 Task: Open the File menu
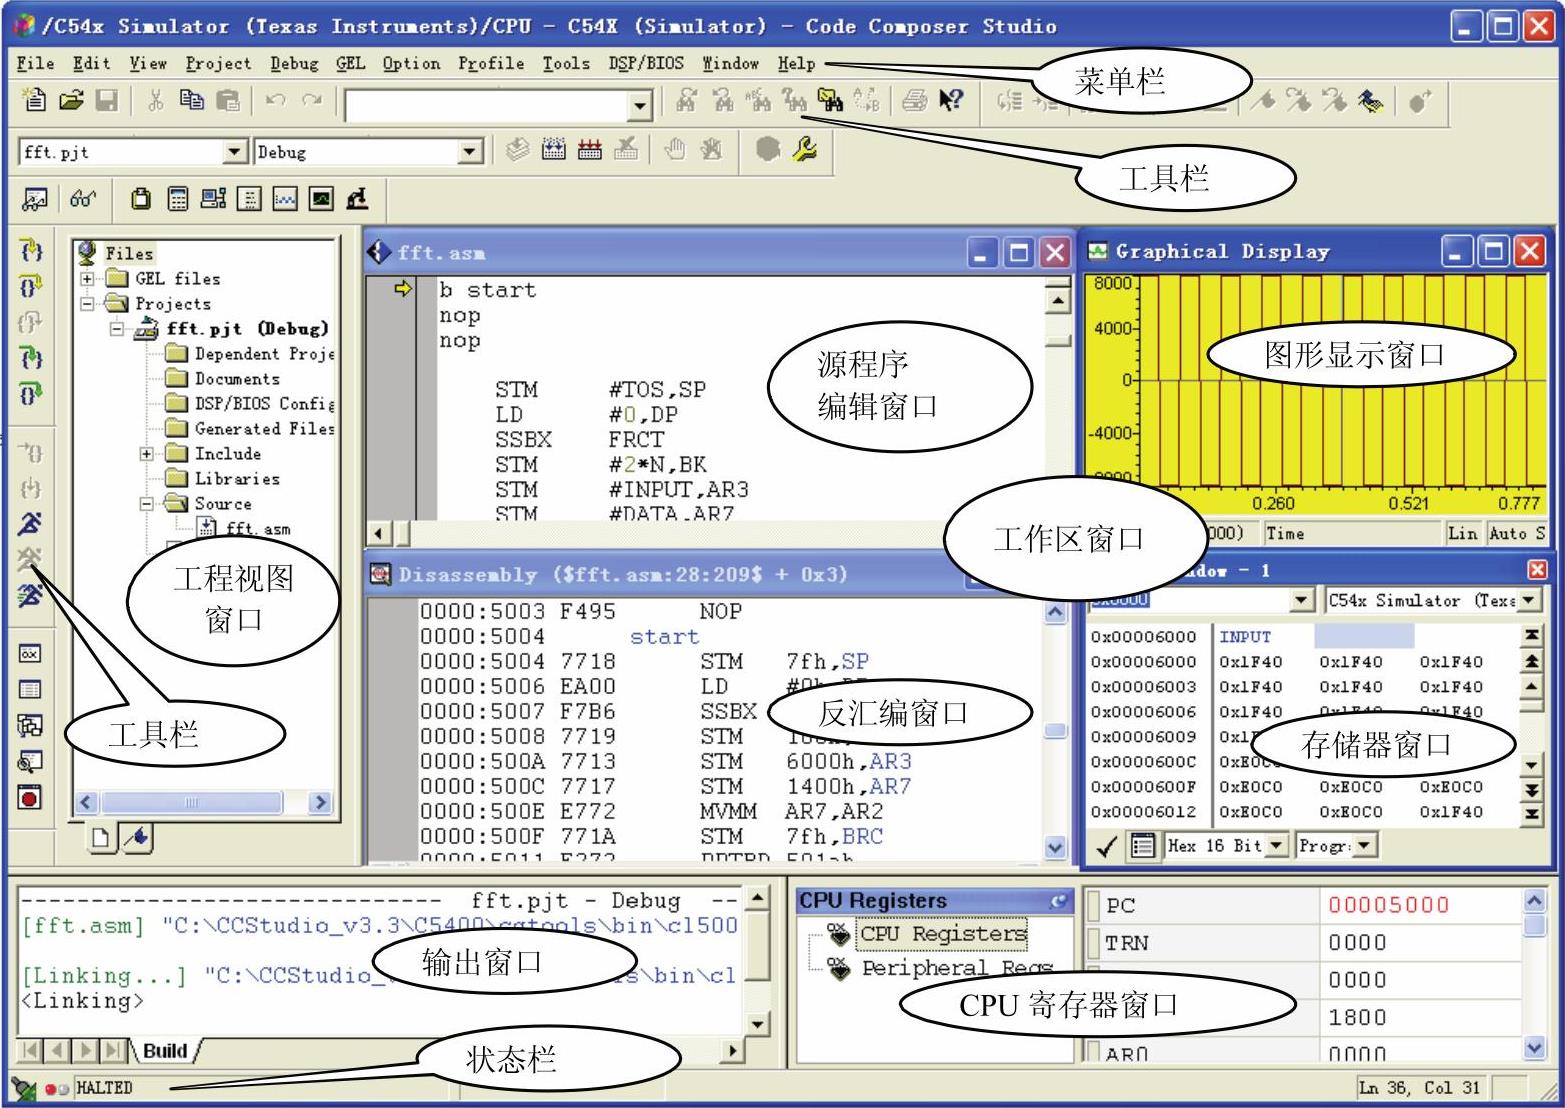[36, 63]
